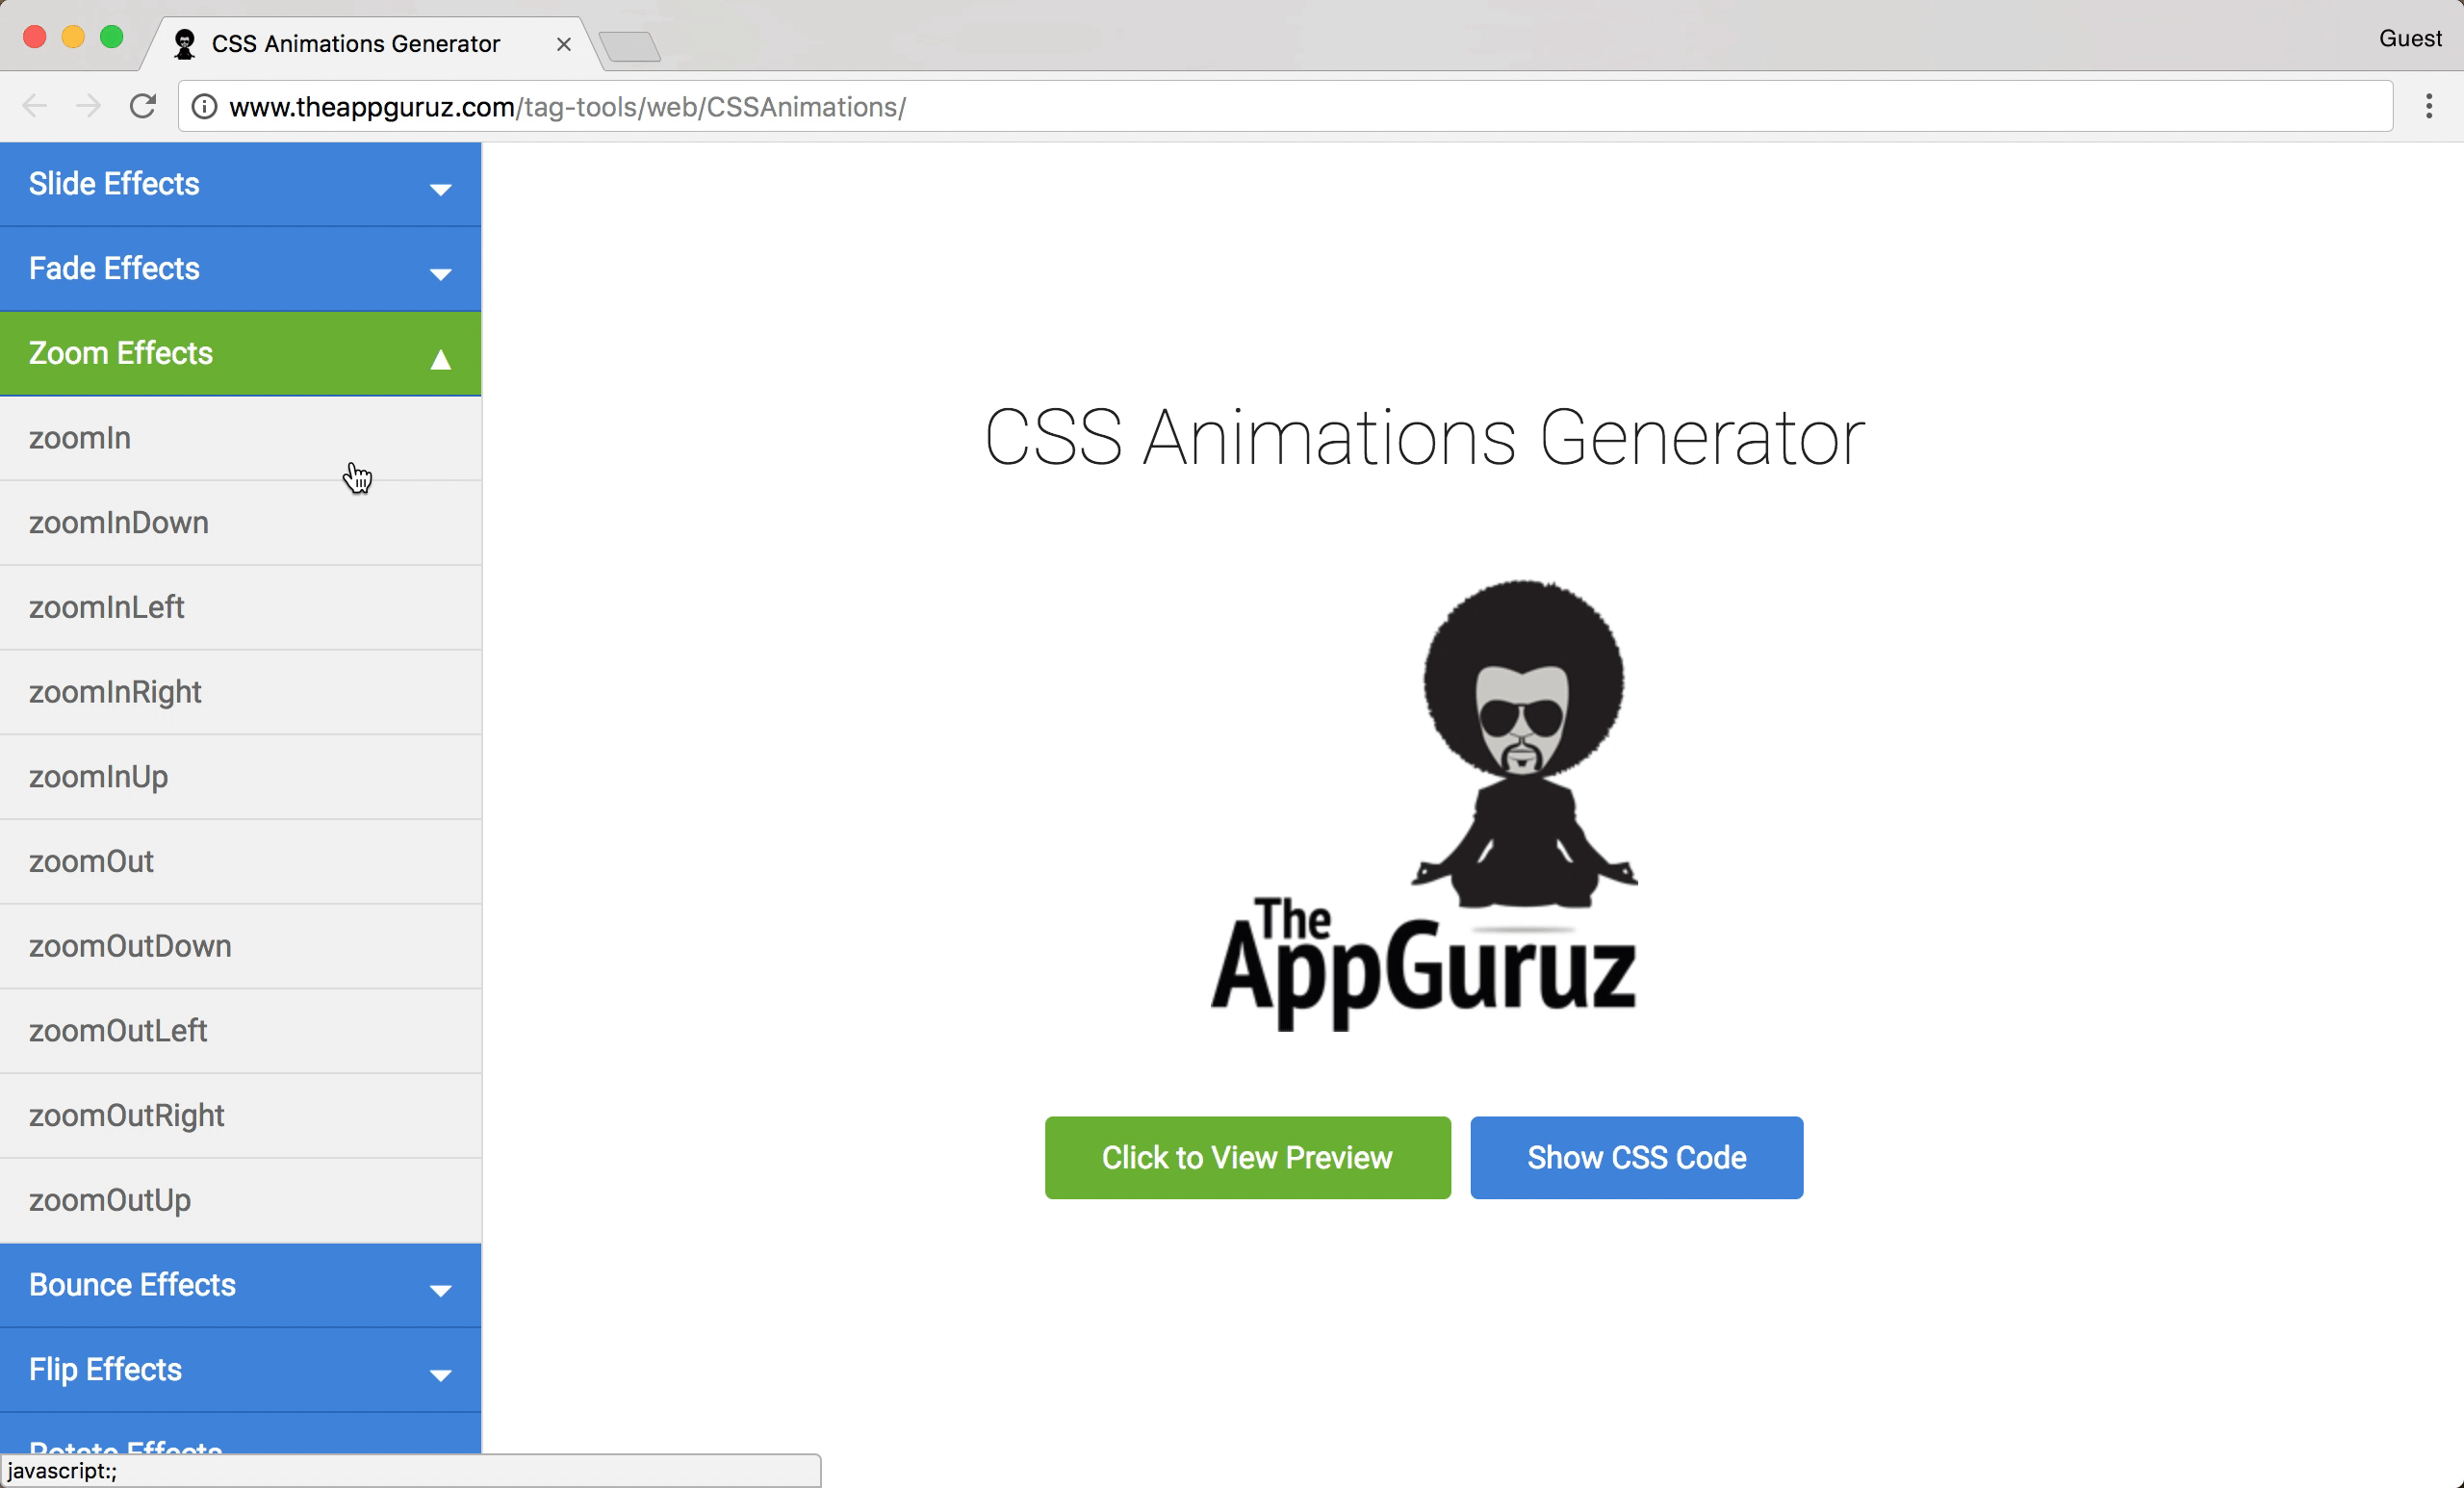Expand the Fade Effects section

240,268
